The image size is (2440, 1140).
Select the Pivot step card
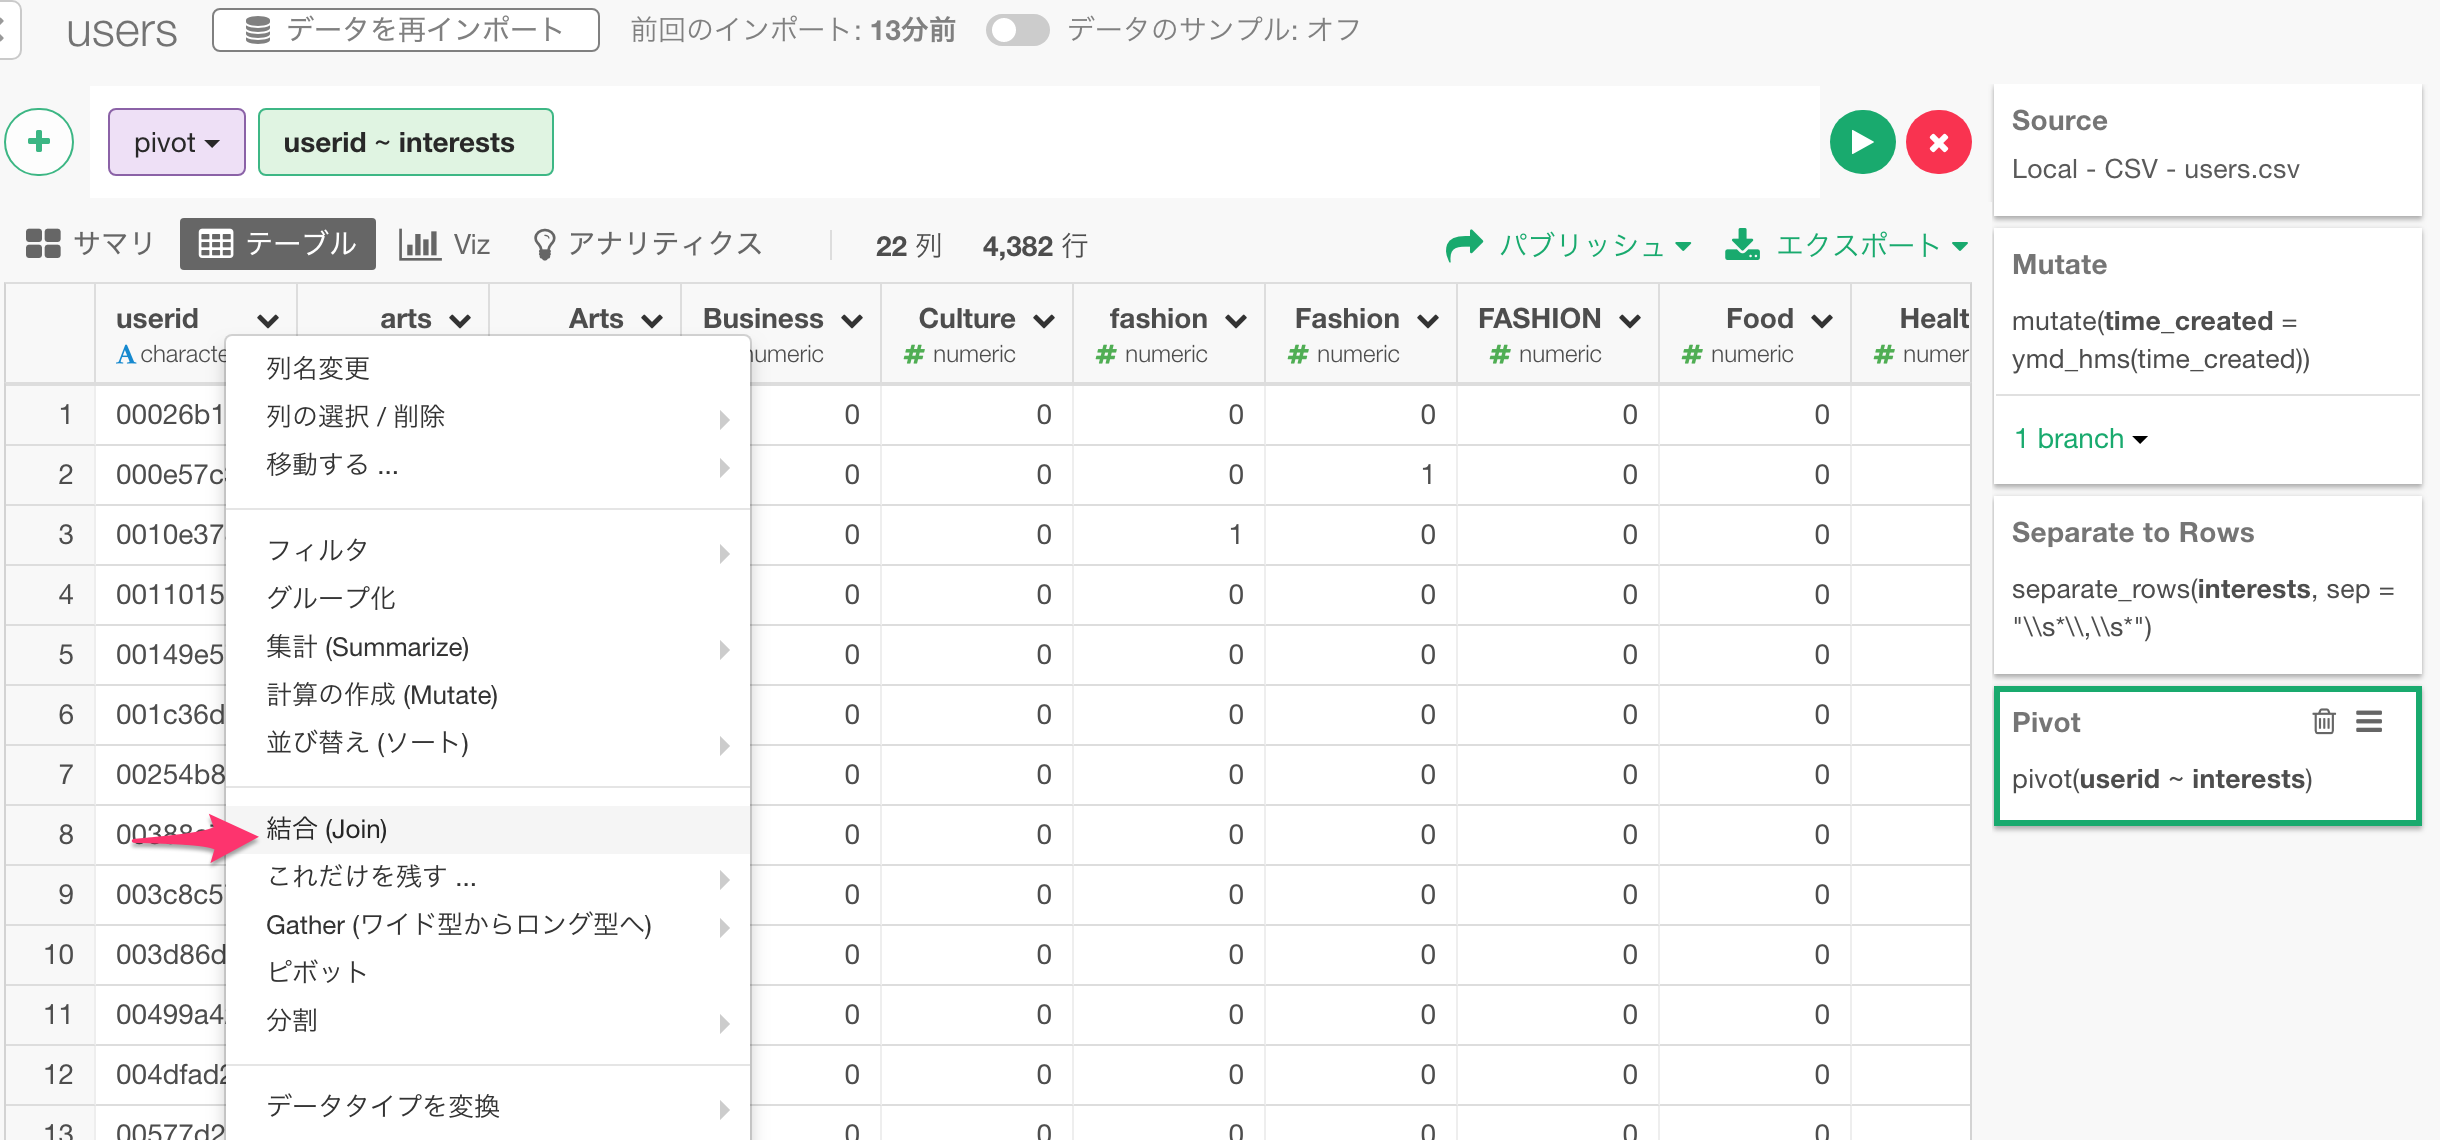coord(2207,755)
